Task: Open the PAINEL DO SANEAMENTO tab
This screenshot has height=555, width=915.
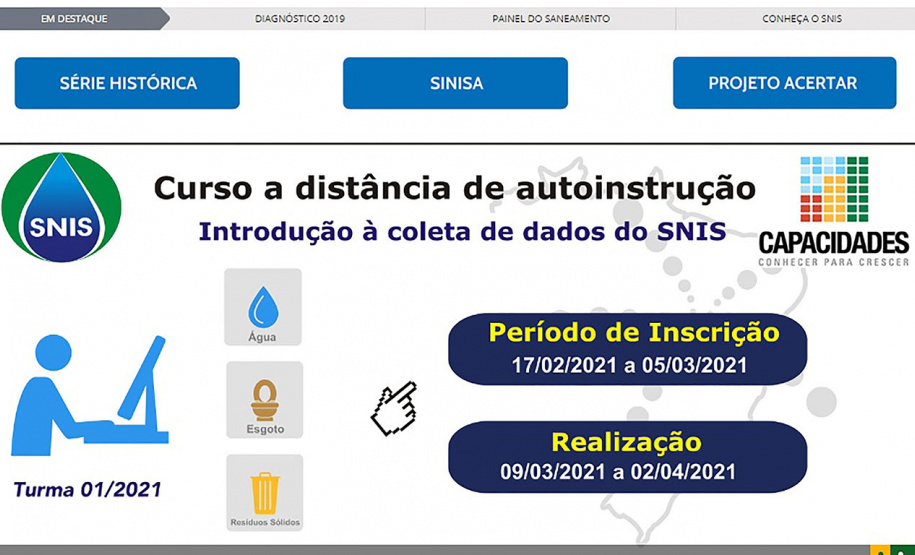Action: (550, 19)
